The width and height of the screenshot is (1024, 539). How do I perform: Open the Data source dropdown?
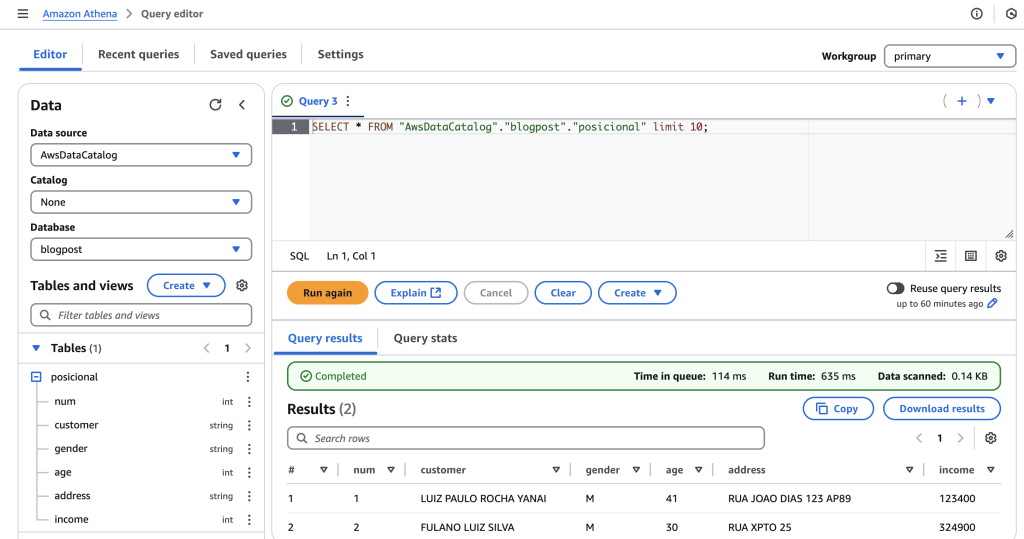pyautogui.click(x=141, y=155)
